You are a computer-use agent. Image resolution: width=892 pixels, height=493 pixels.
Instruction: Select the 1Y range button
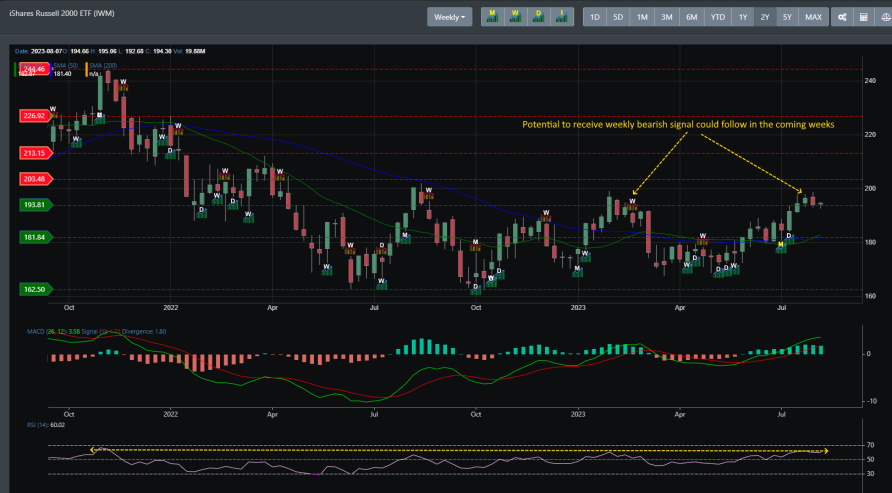(x=743, y=17)
